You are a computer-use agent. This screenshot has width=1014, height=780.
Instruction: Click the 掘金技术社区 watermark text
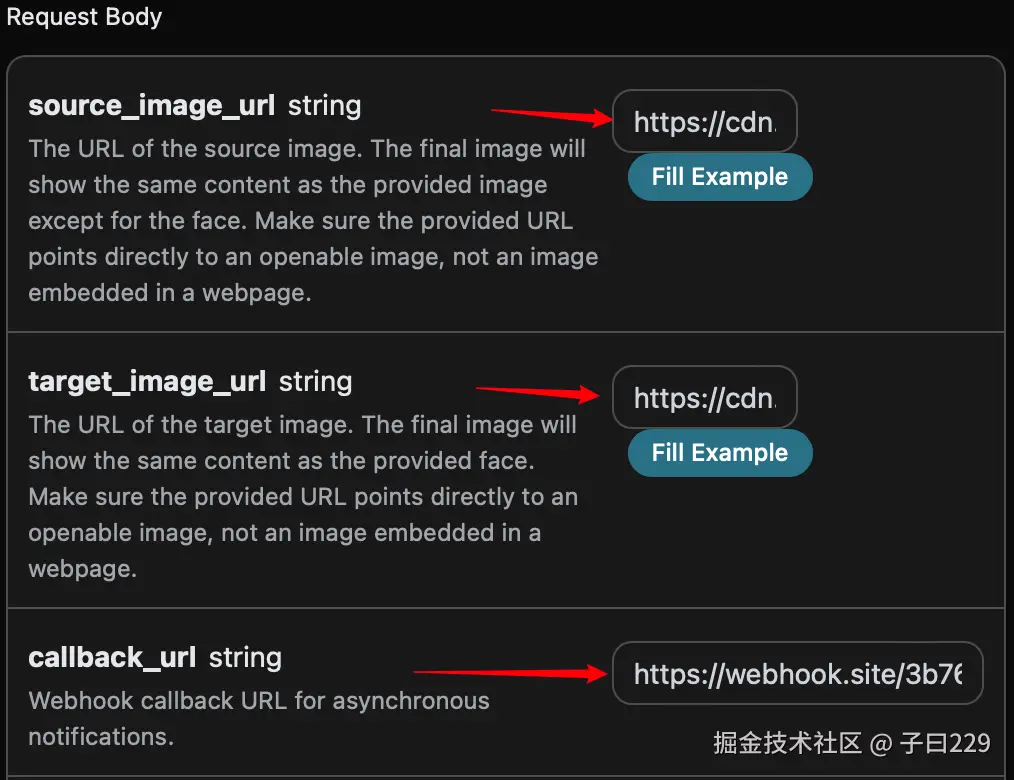[x=787, y=743]
